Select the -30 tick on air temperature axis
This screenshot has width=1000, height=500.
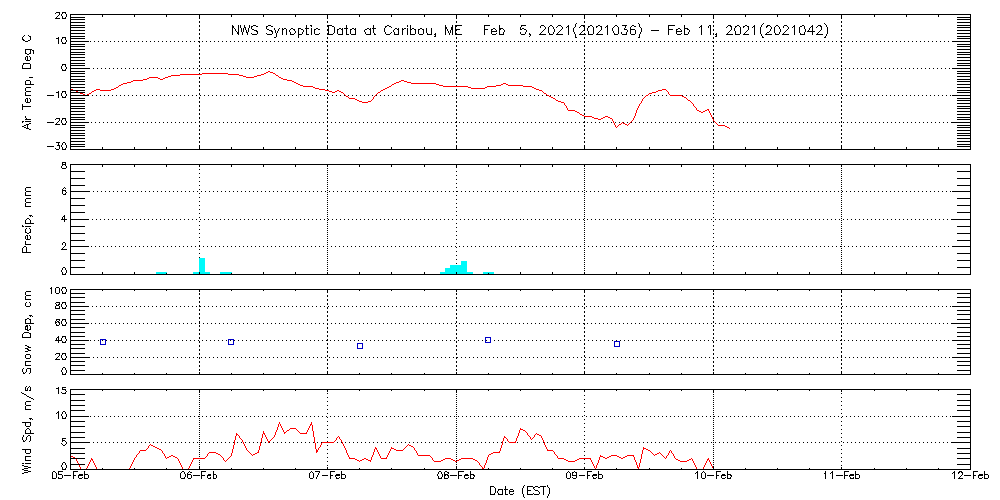click(x=56, y=147)
